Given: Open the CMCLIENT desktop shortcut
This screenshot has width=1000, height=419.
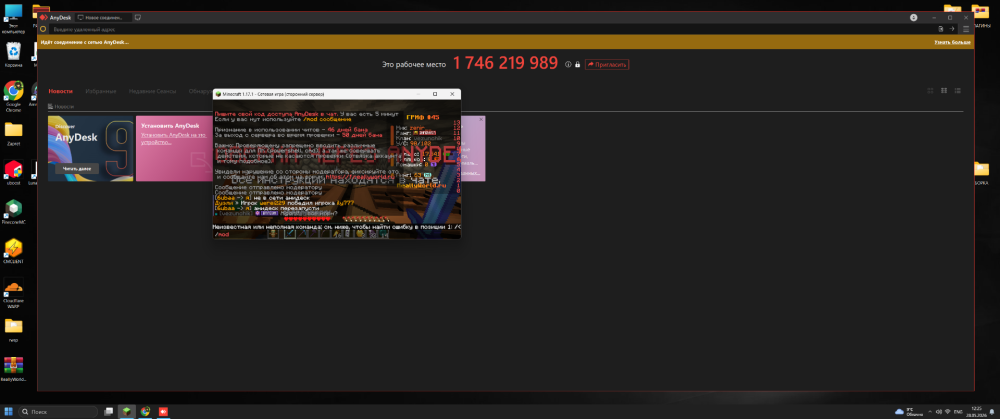Looking at the screenshot, I should coord(13,251).
